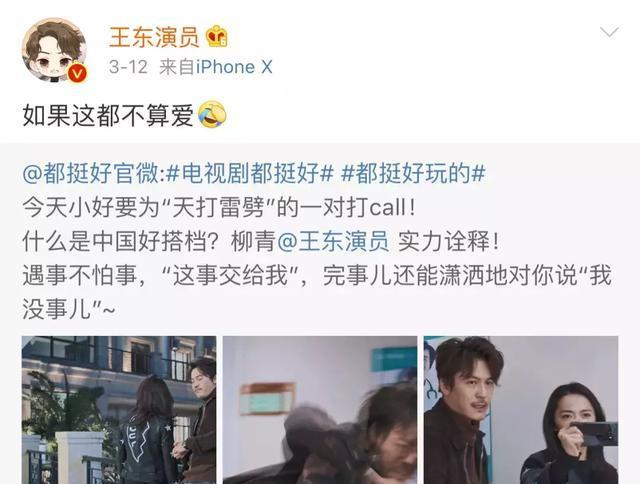This screenshot has height=484, width=640.
Task: Tap reposted text 今天小好要为 line
Action: 220,208
